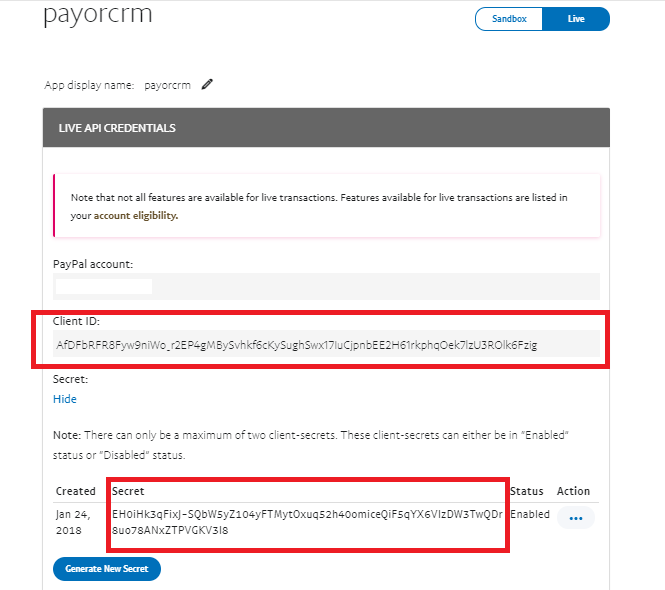Switch to Sandbox mode
The height and width of the screenshot is (590, 665).
509,19
